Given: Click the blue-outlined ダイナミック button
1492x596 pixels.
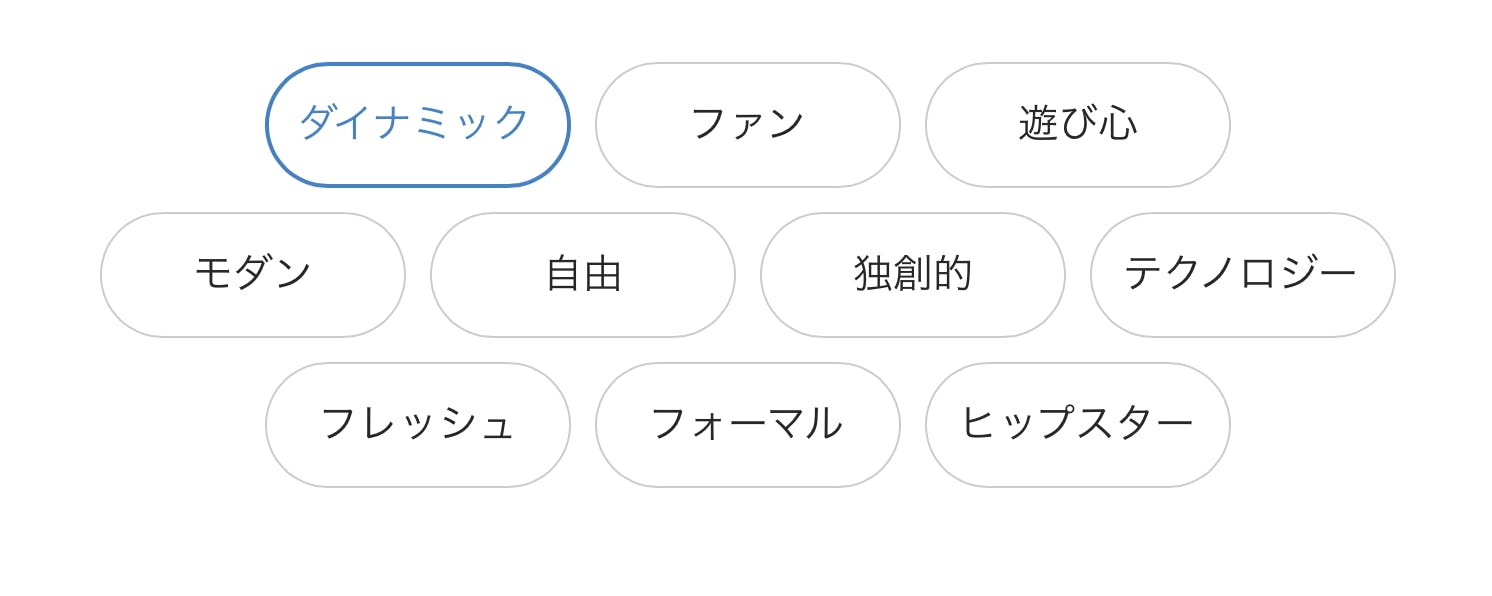Looking at the screenshot, I should coord(417,124).
